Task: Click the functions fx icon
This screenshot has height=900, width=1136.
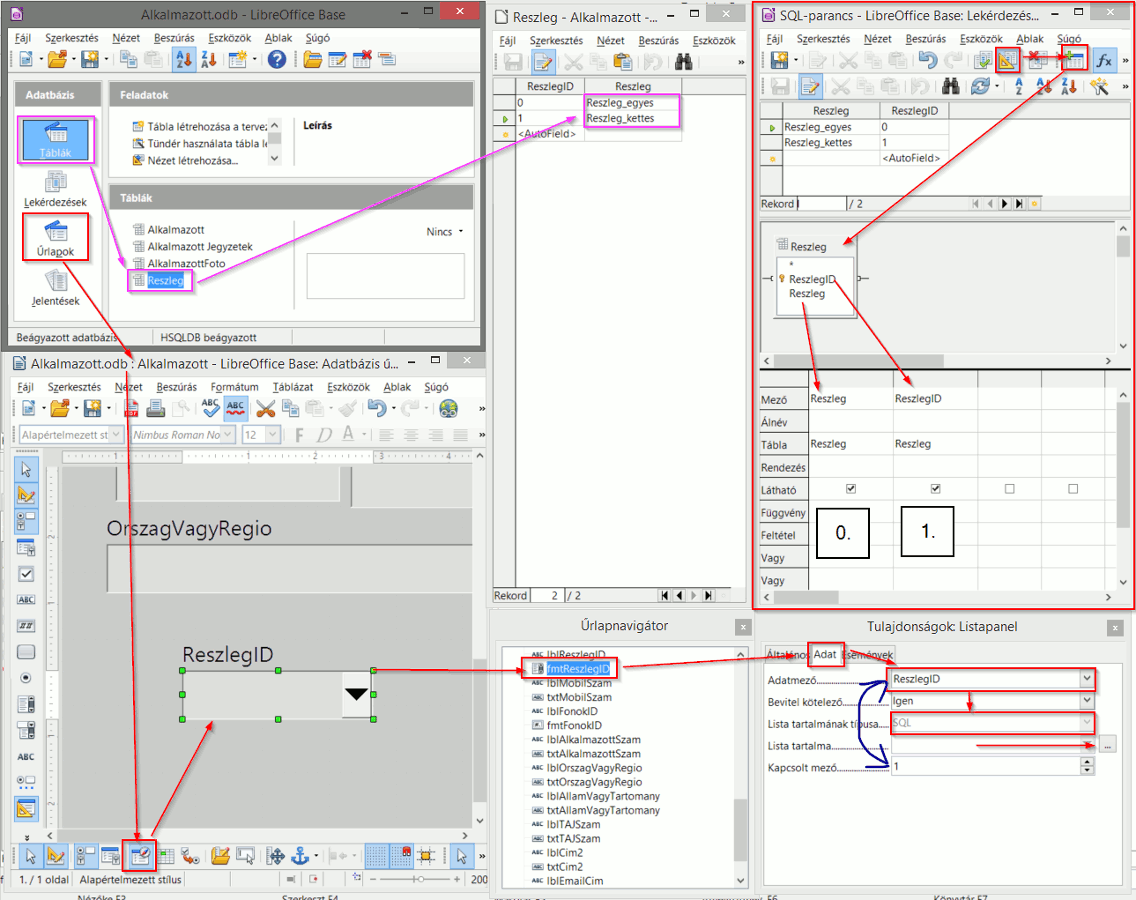Action: [x=1104, y=60]
